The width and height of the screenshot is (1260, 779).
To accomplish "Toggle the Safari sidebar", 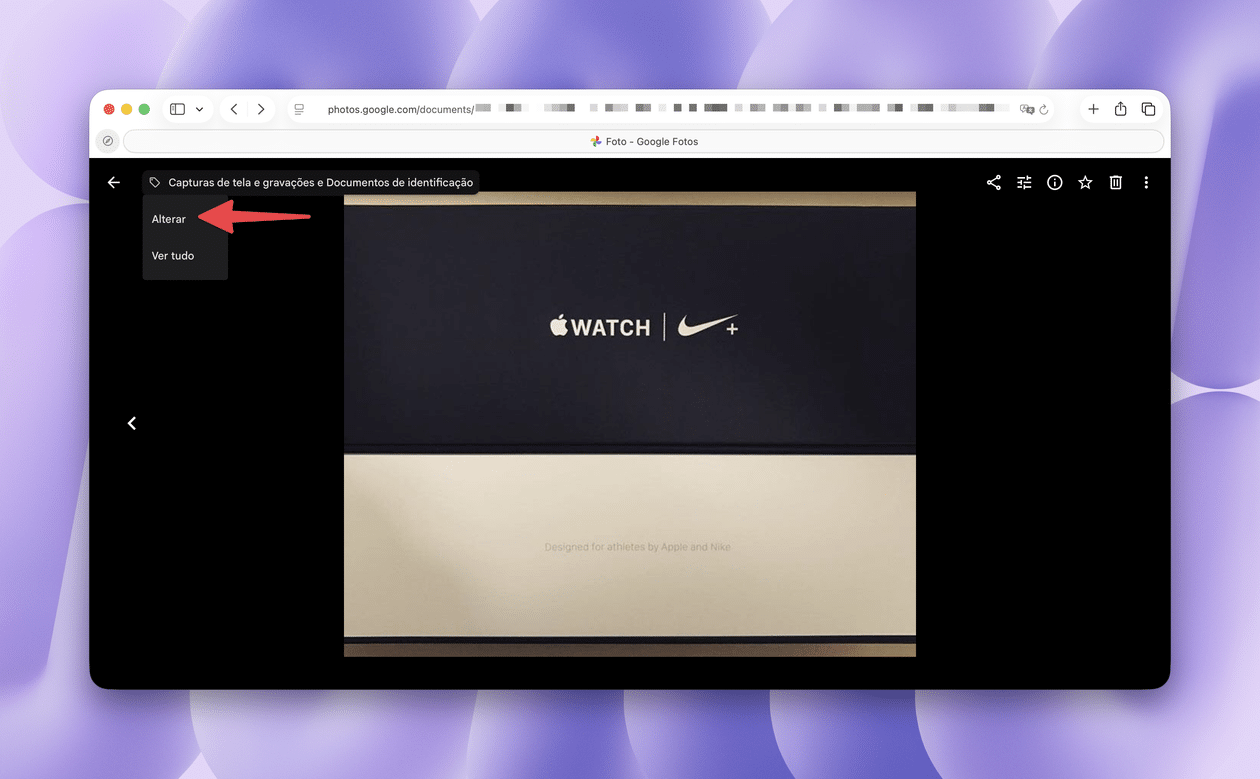I will coord(177,109).
